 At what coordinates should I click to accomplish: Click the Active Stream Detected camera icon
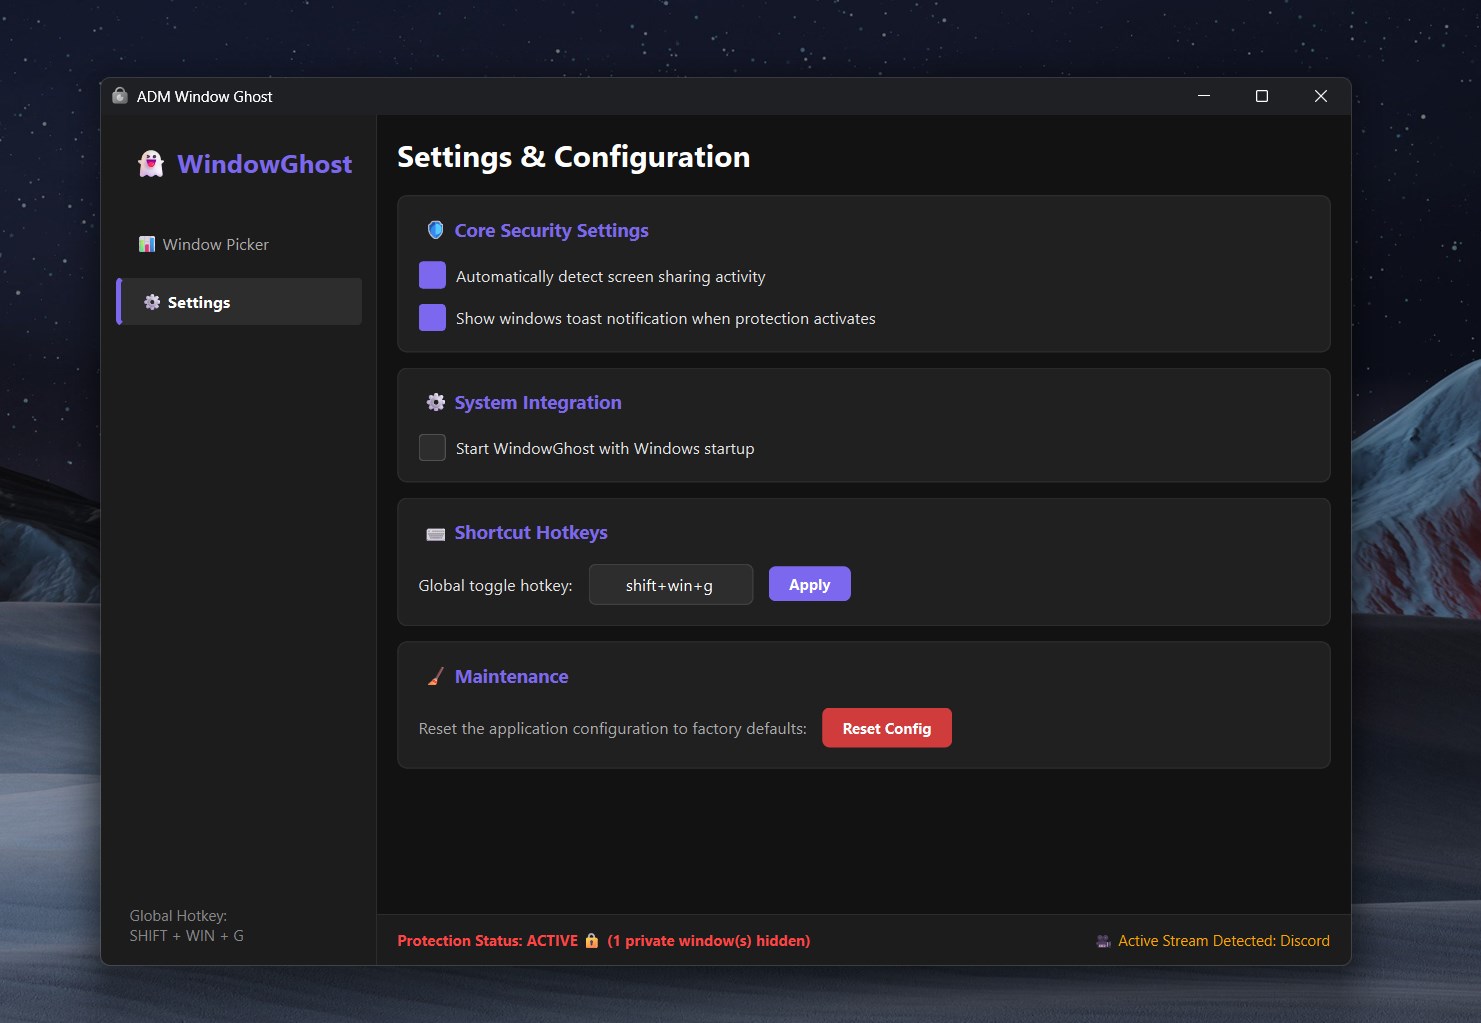tap(1104, 941)
